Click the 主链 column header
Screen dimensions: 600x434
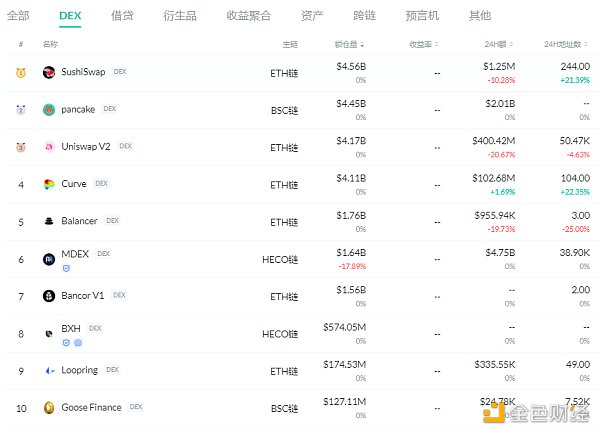coord(290,45)
